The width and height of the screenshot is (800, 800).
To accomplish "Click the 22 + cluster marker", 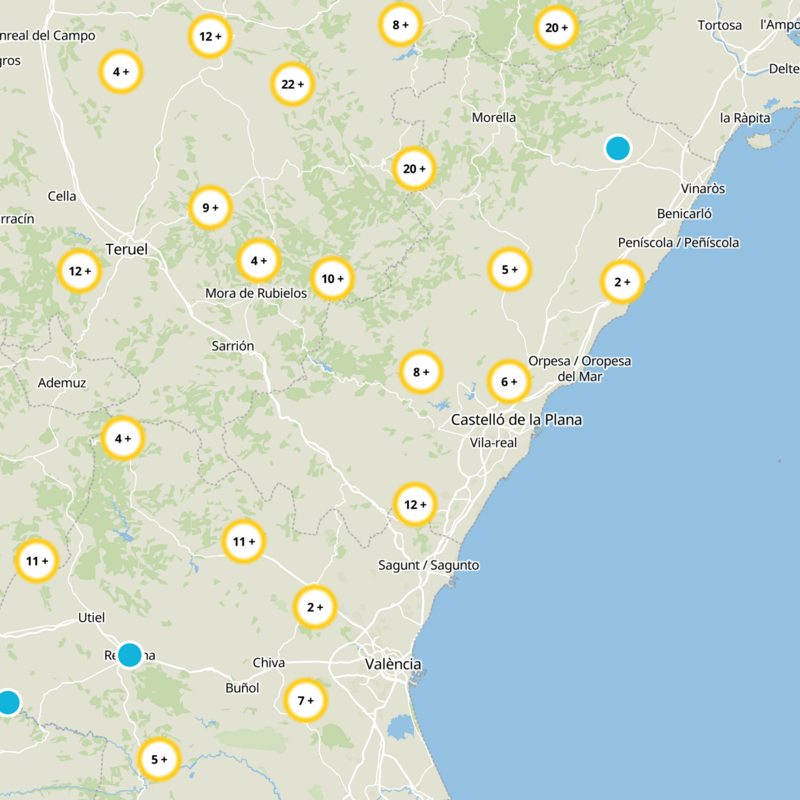I will pyautogui.click(x=292, y=84).
